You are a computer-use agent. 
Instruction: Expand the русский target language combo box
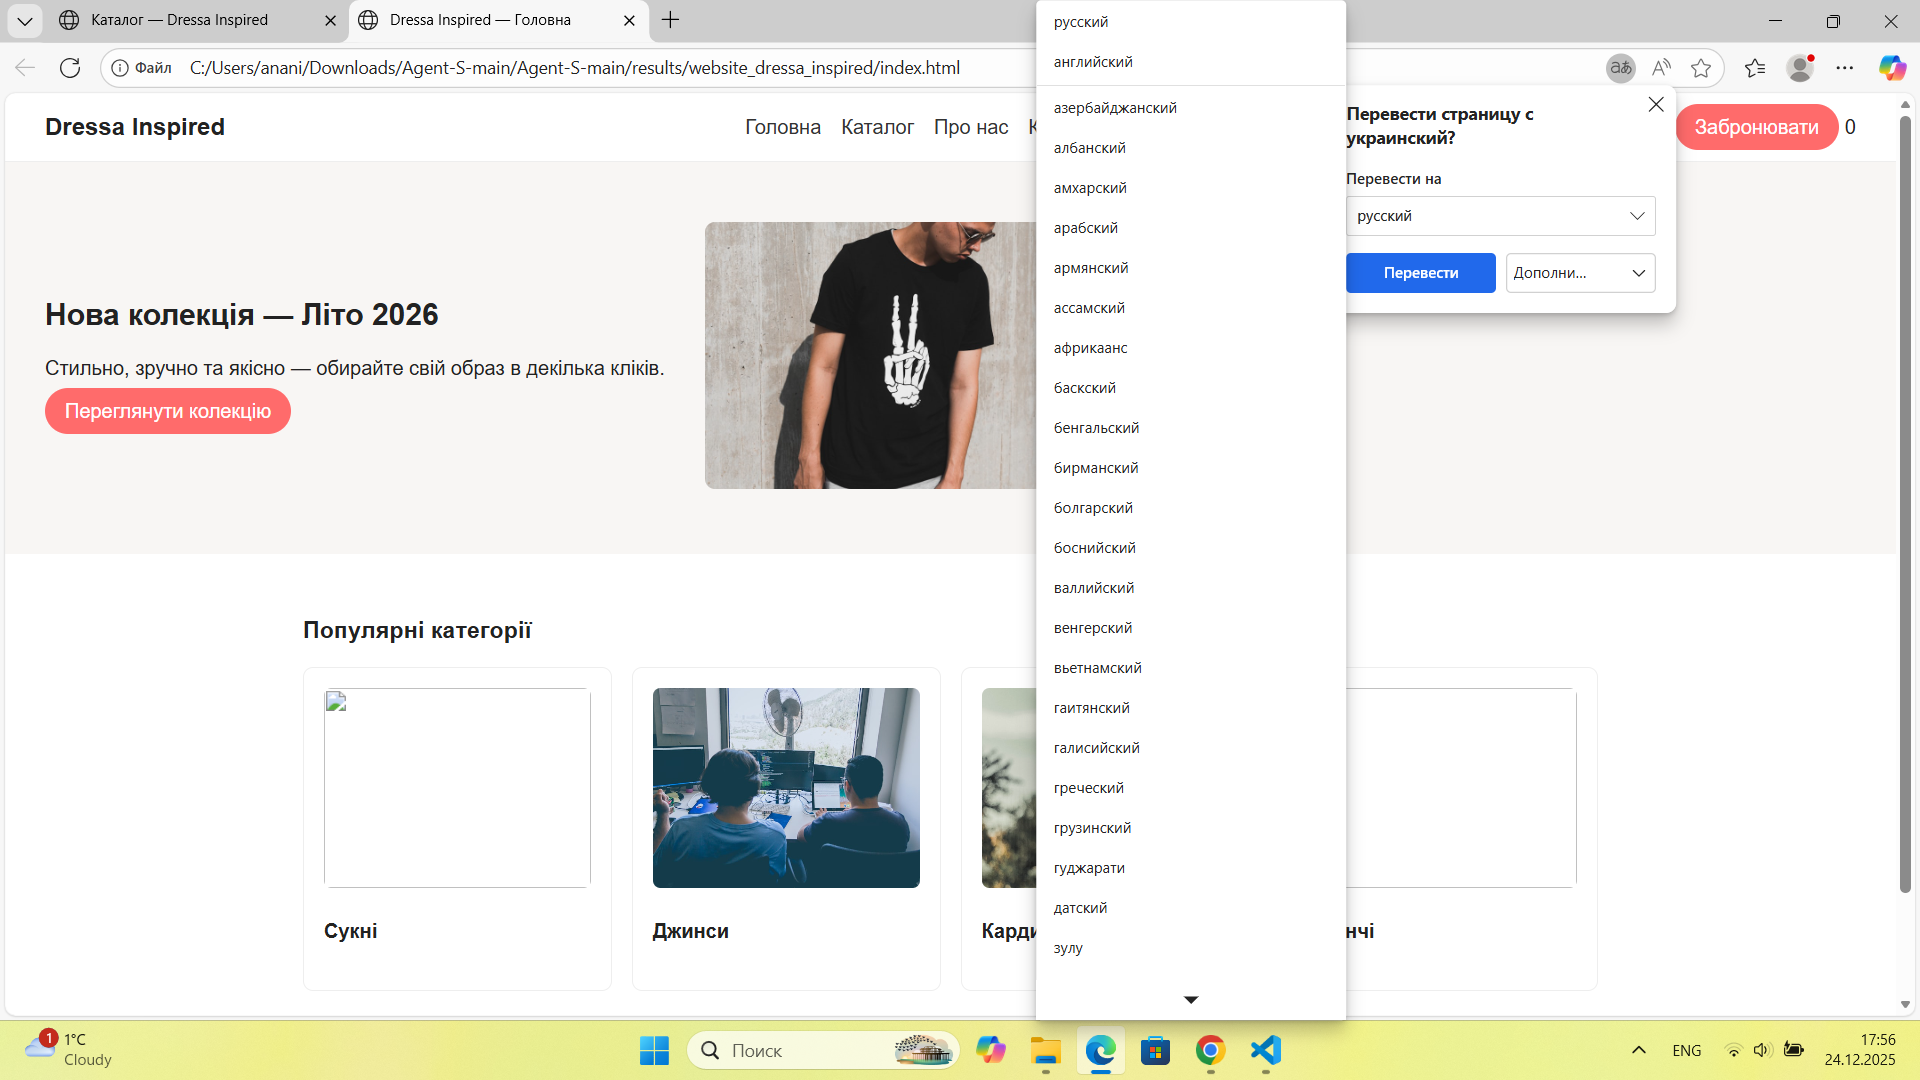(1500, 216)
